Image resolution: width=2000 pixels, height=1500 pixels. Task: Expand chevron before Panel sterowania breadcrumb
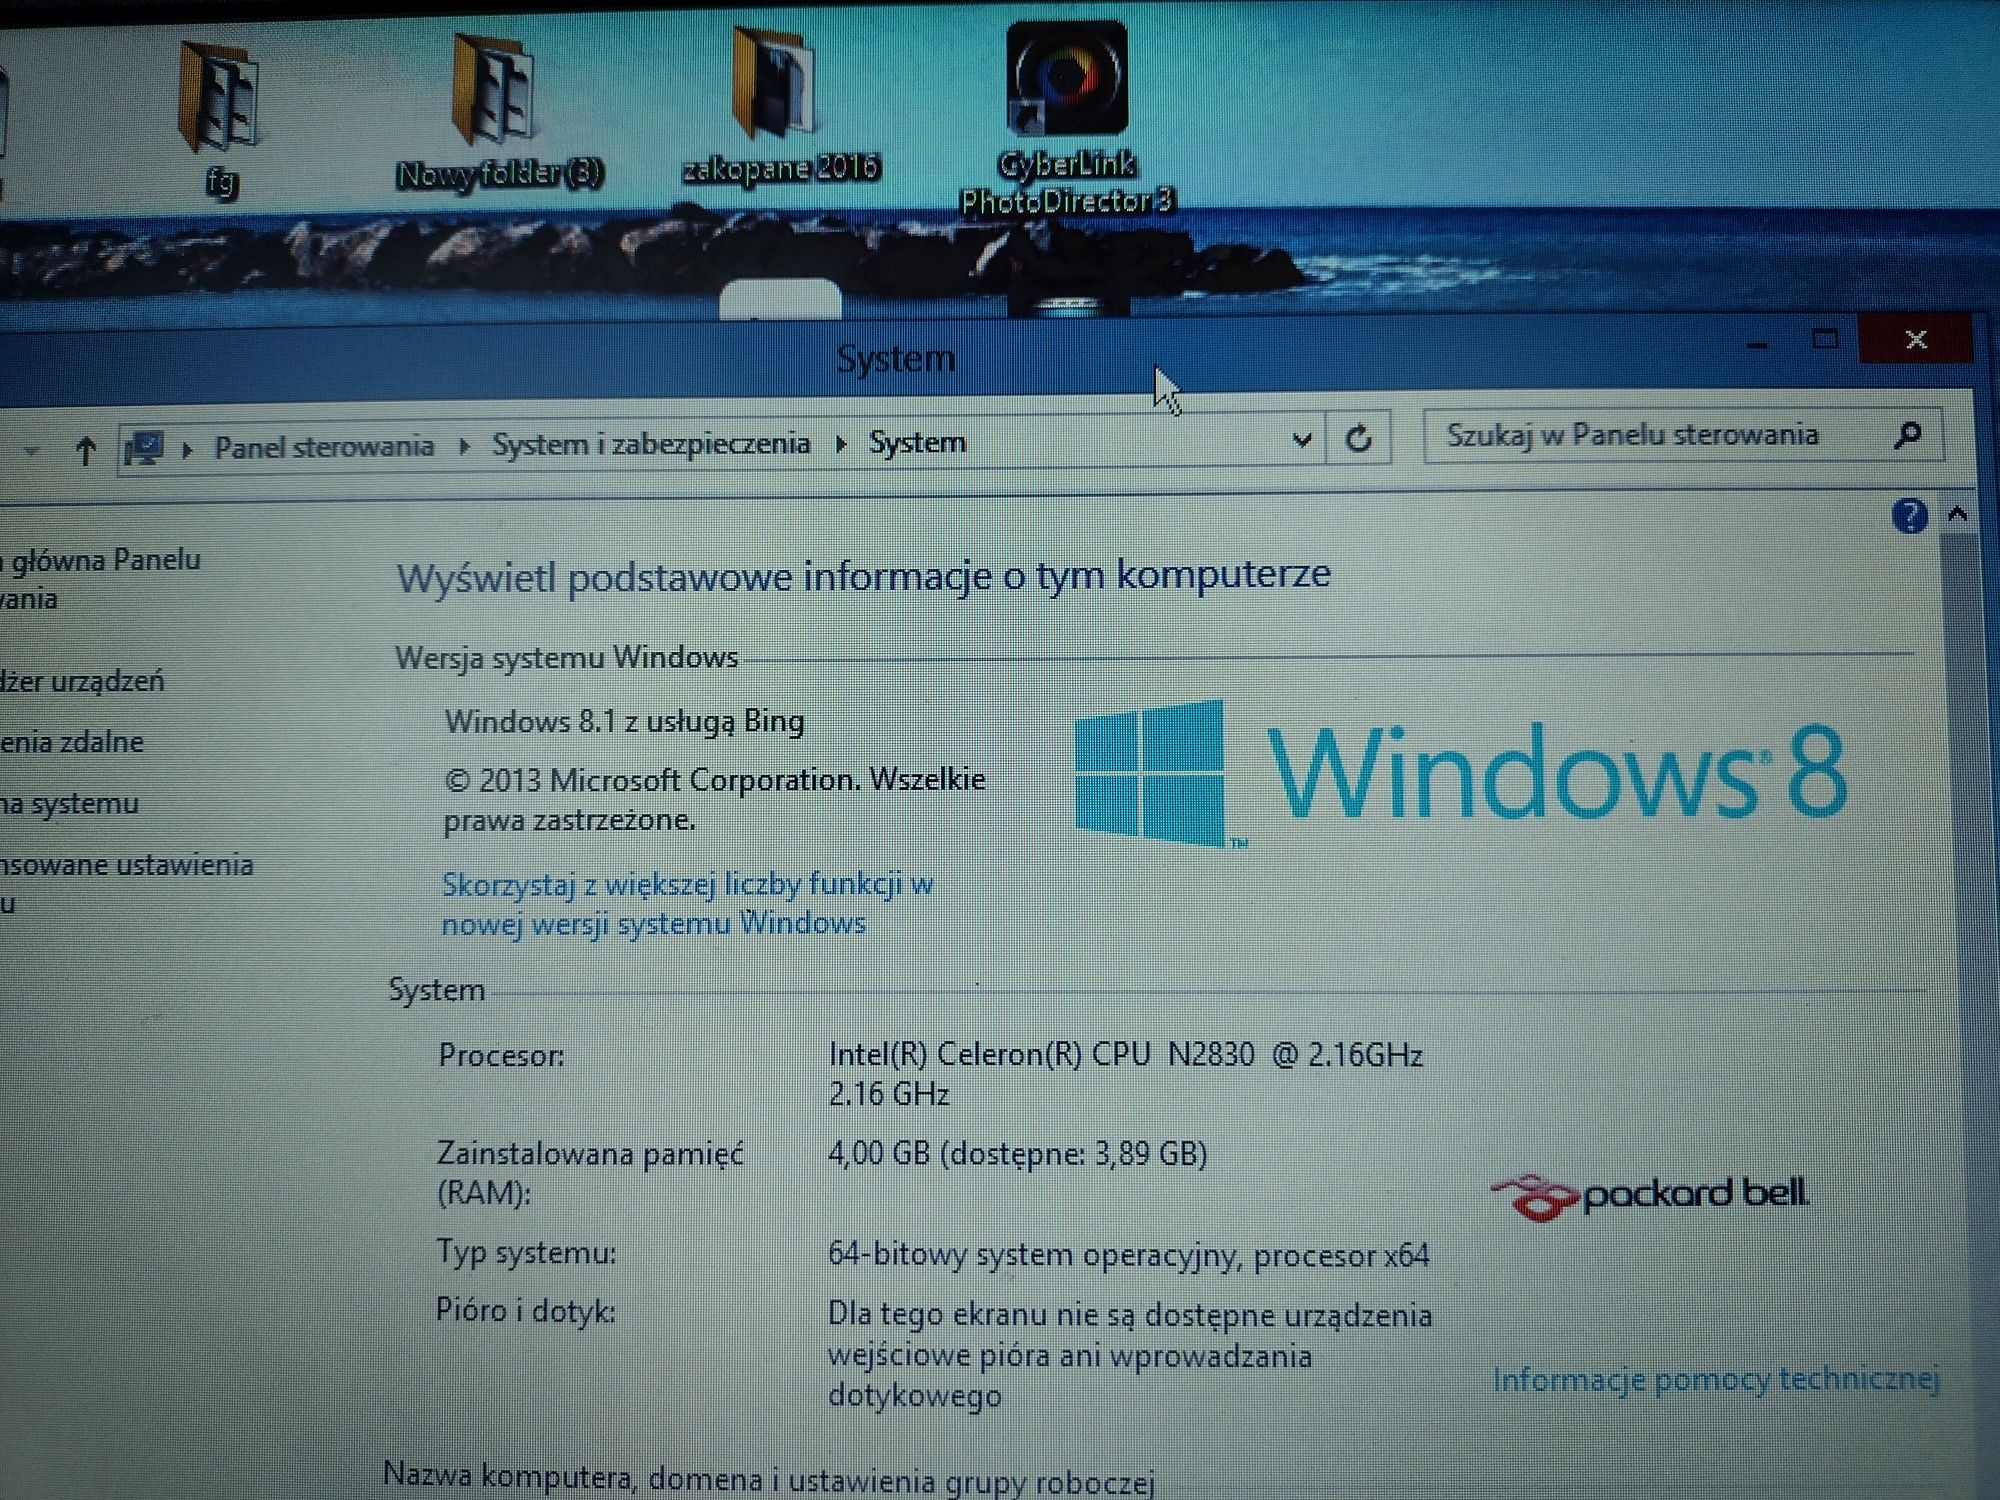(187, 449)
